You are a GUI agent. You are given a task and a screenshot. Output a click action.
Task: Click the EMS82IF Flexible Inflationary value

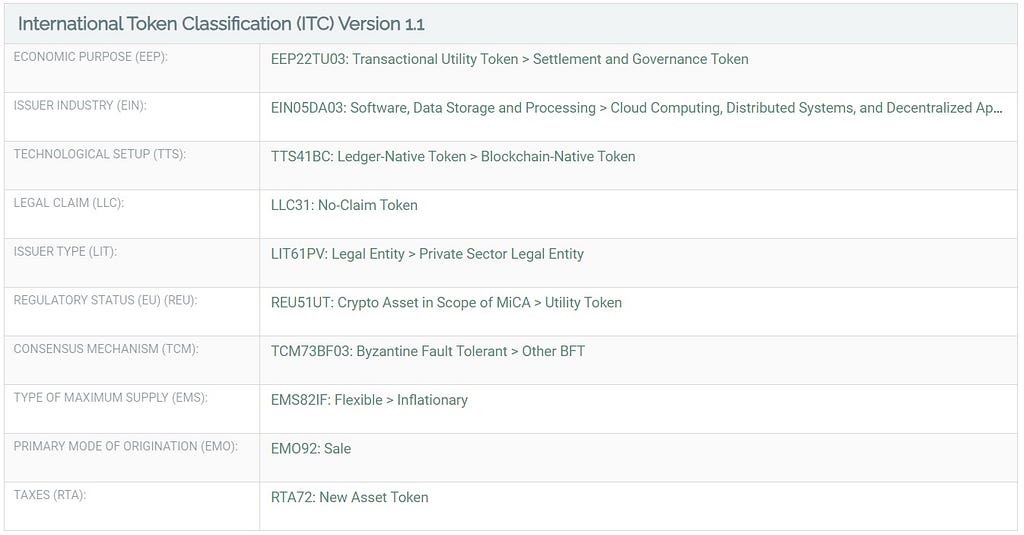click(x=369, y=400)
